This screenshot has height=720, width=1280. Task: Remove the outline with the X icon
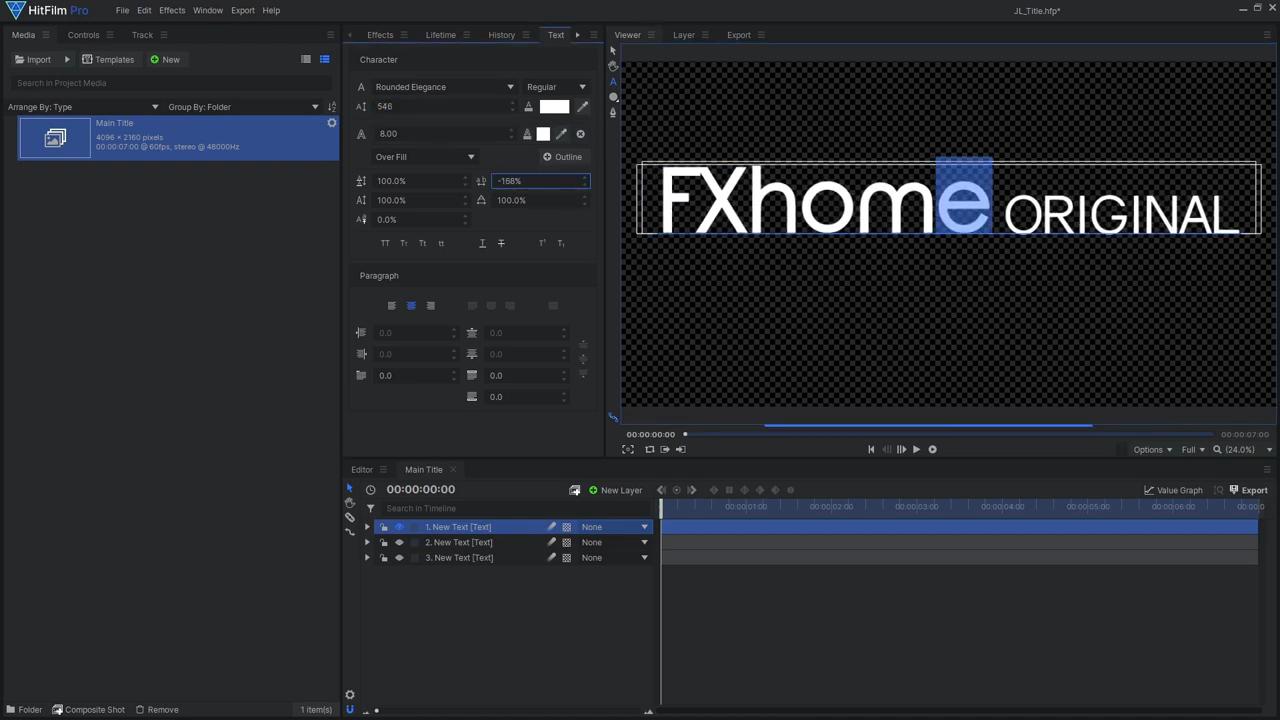point(580,134)
